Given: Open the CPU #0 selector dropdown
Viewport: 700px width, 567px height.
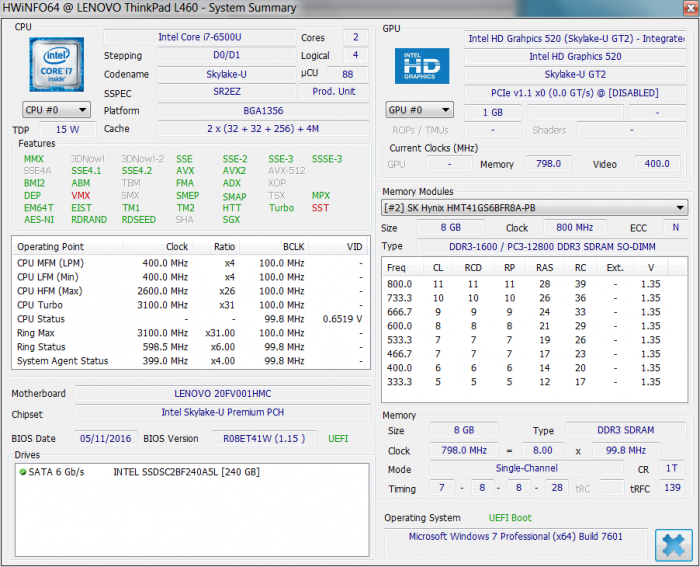Looking at the screenshot, I should pyautogui.click(x=56, y=110).
